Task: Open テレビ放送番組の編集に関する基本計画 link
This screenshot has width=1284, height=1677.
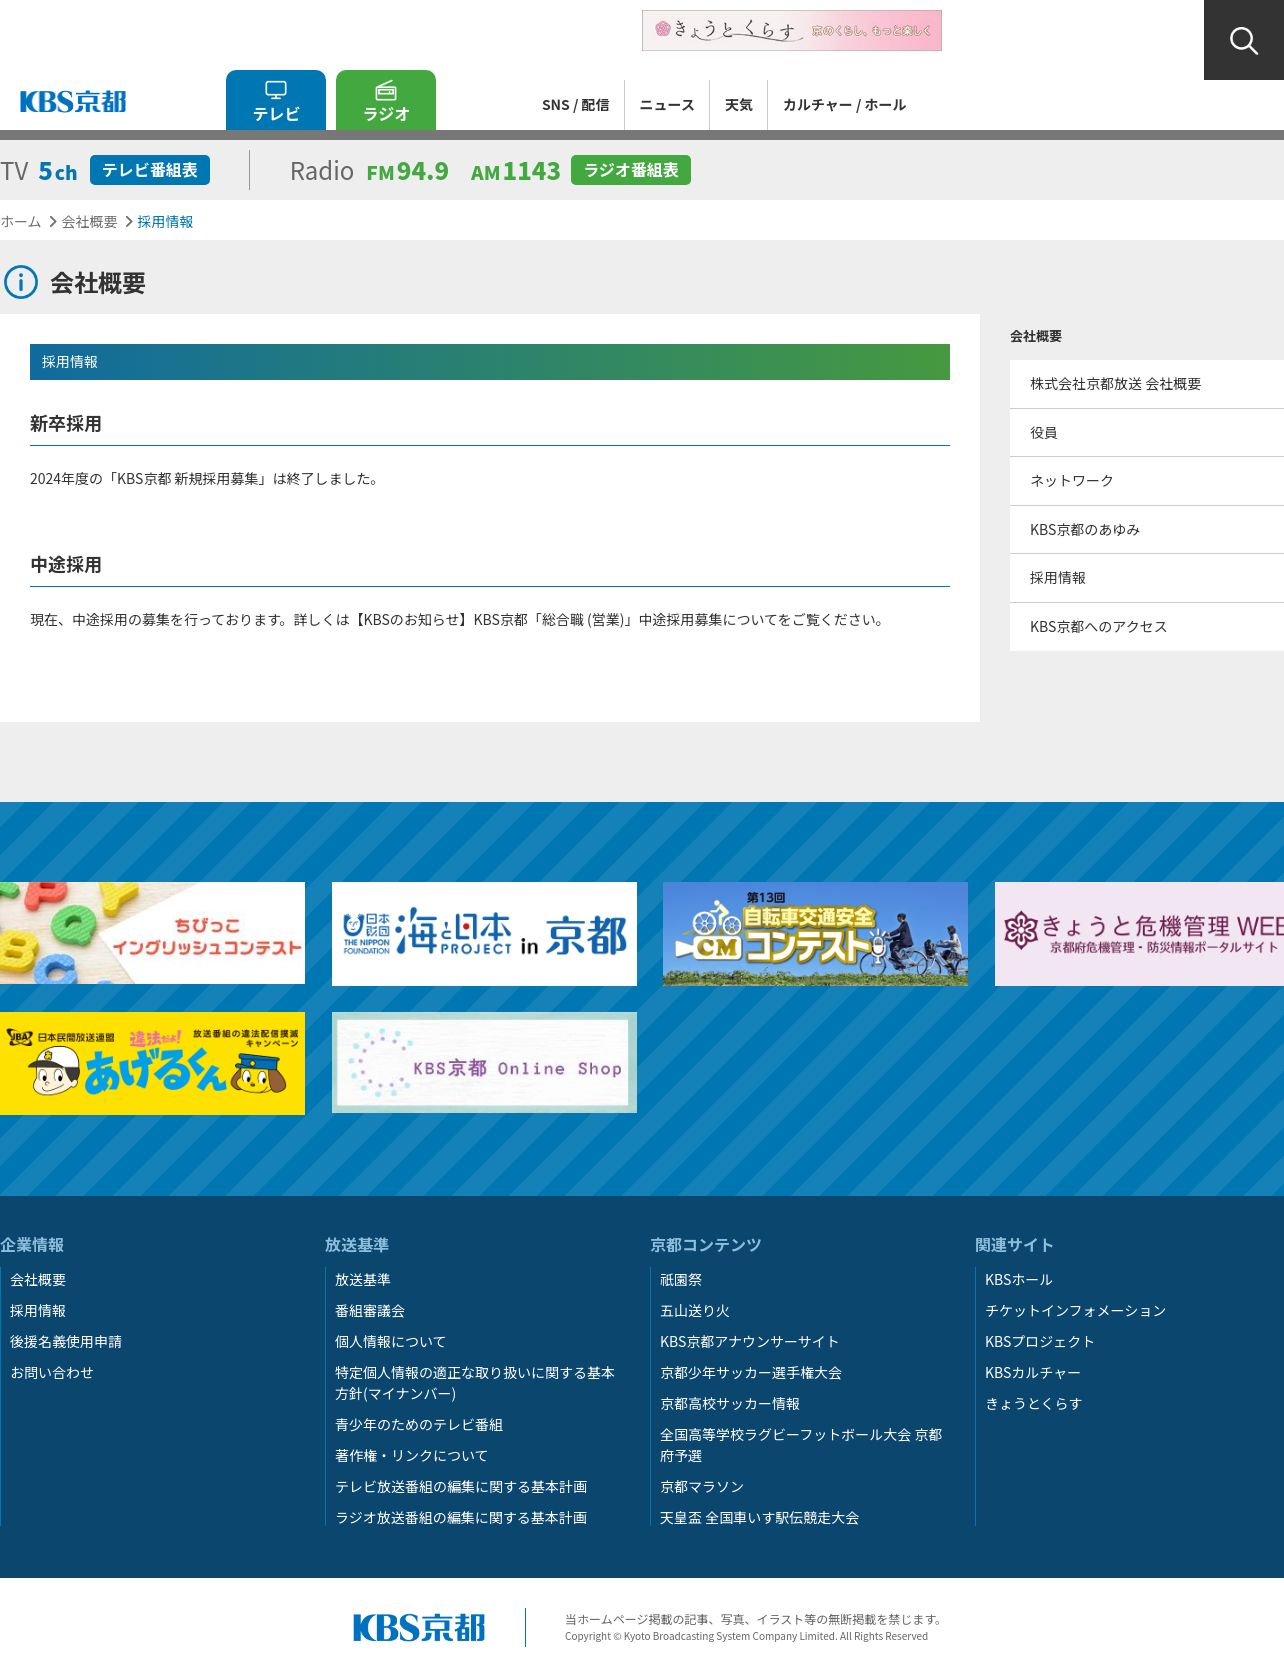Action: click(x=461, y=1487)
